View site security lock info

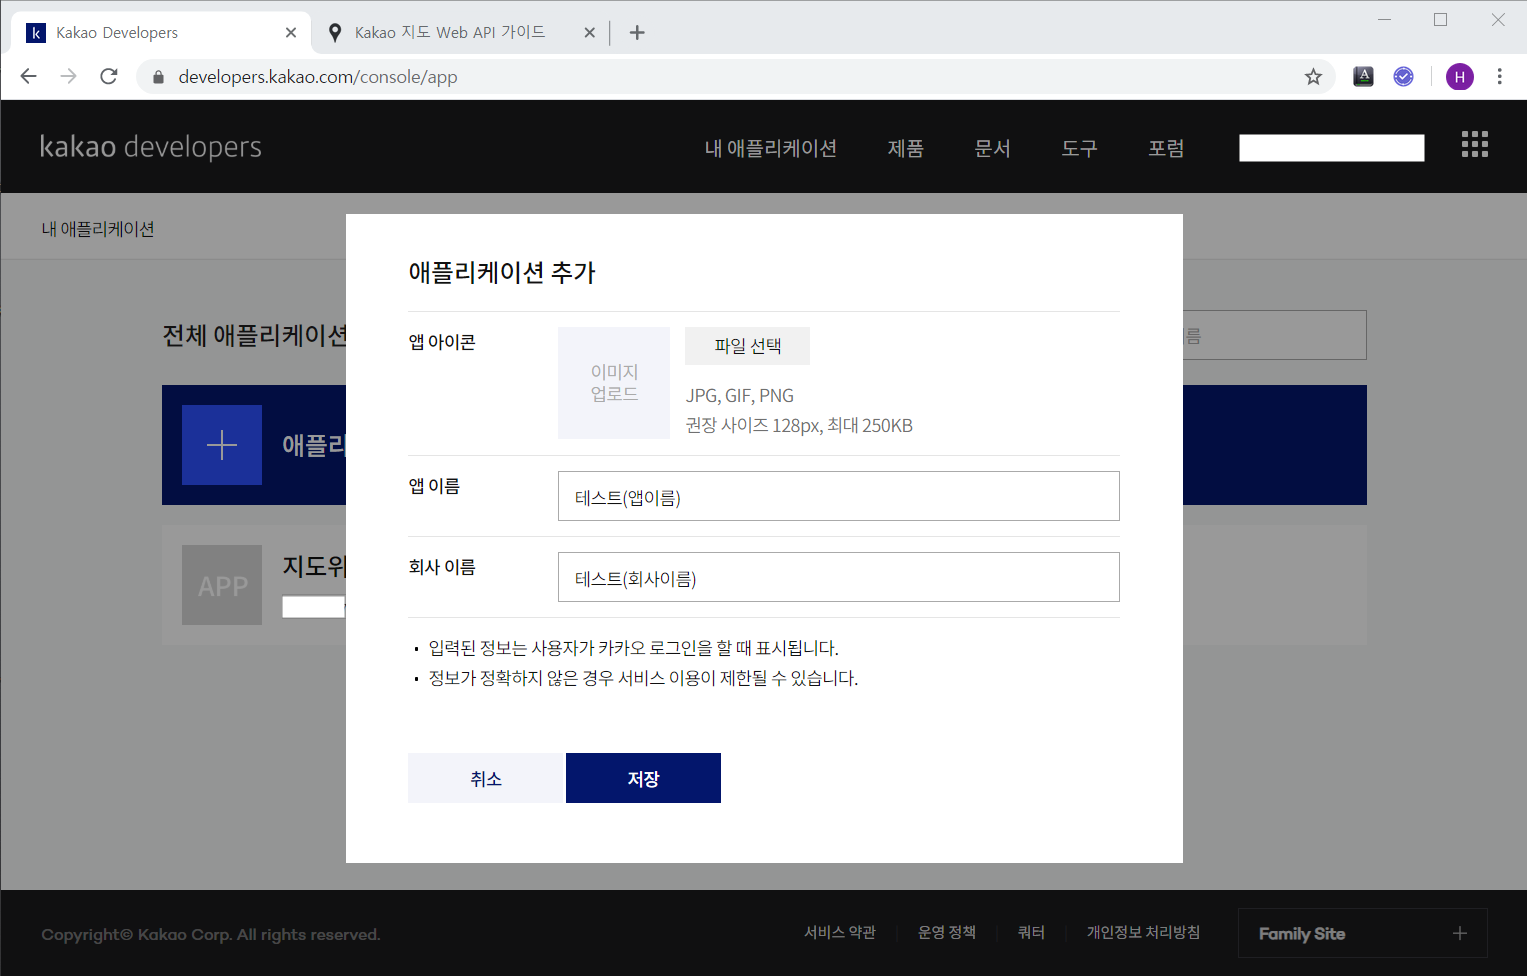[158, 76]
